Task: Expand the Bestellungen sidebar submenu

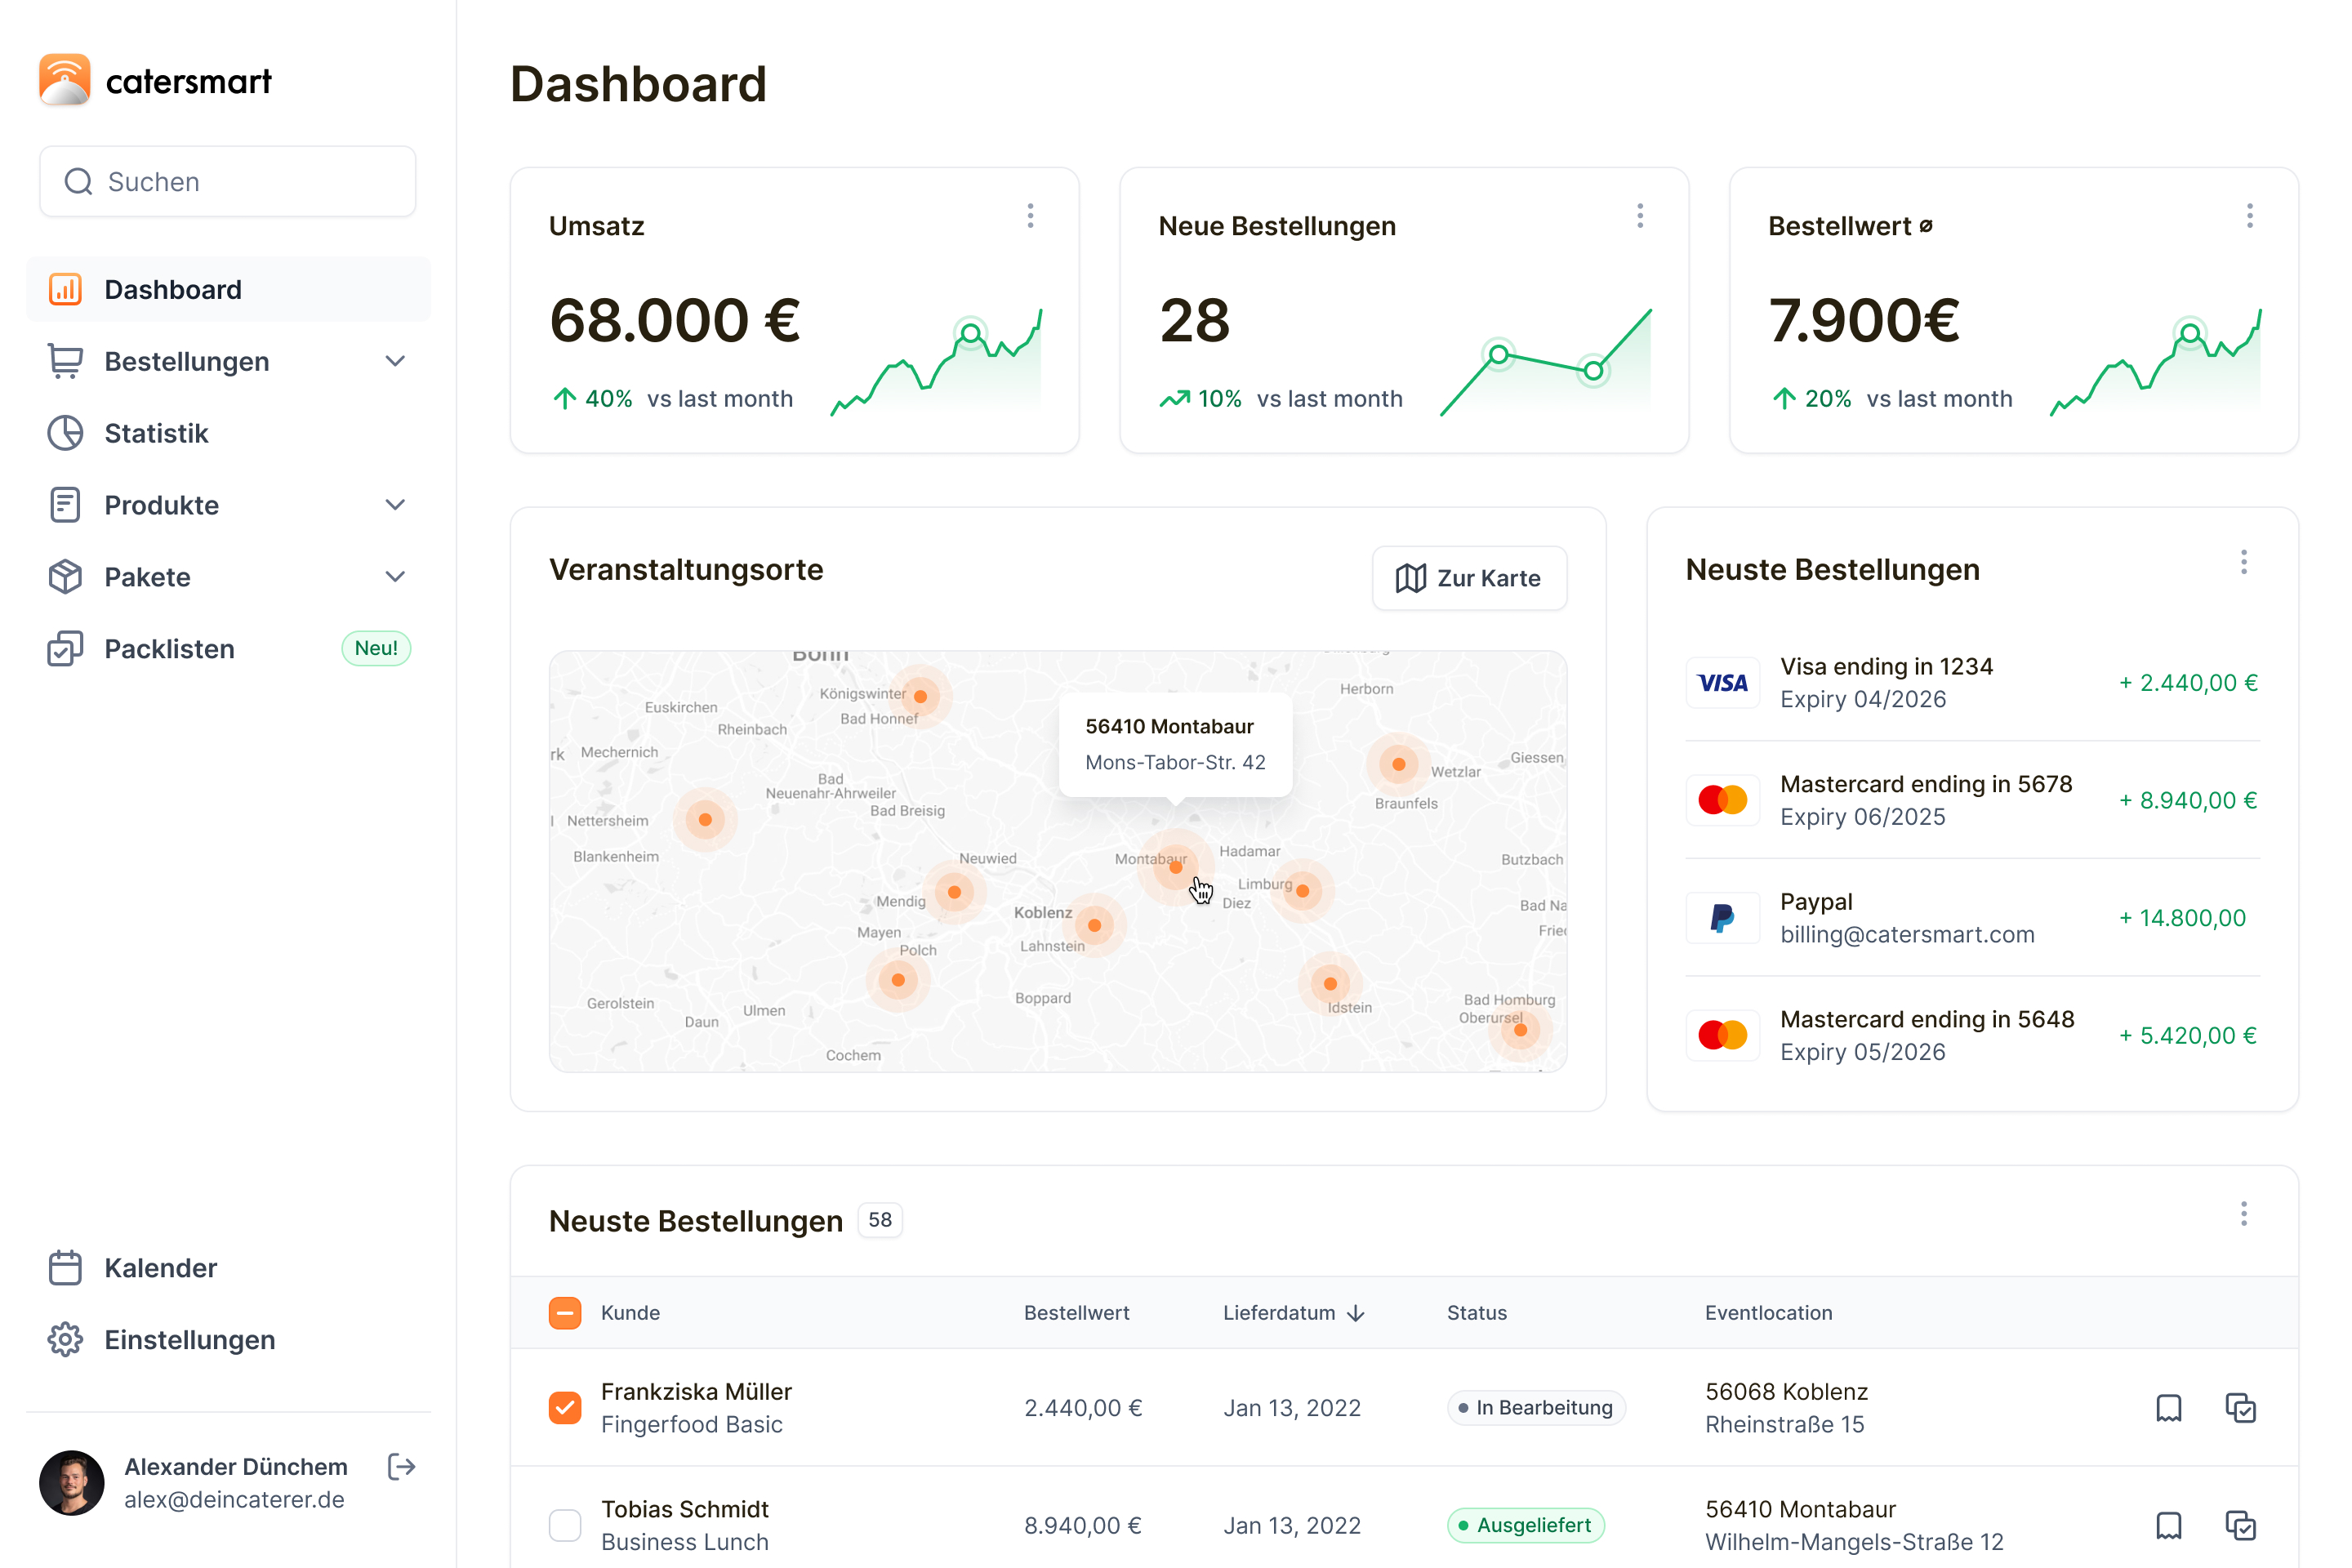Action: pyautogui.click(x=395, y=361)
